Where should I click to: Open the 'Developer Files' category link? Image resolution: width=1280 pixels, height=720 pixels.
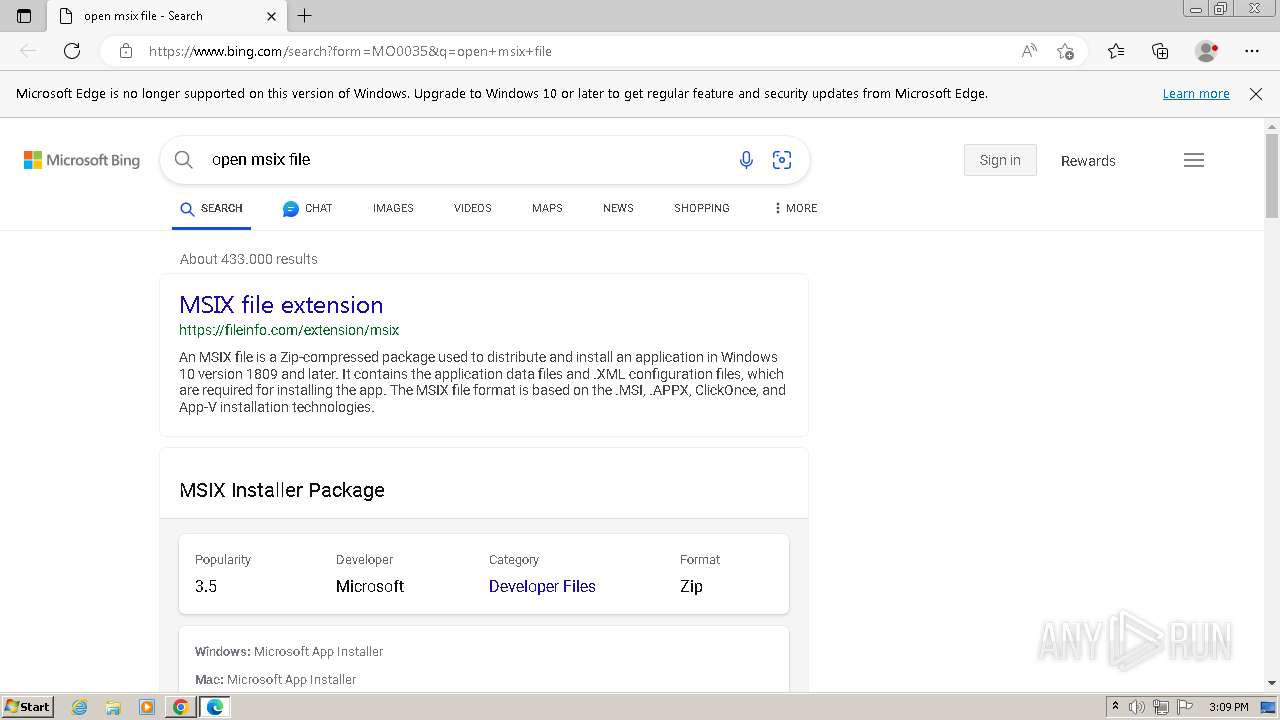point(542,586)
